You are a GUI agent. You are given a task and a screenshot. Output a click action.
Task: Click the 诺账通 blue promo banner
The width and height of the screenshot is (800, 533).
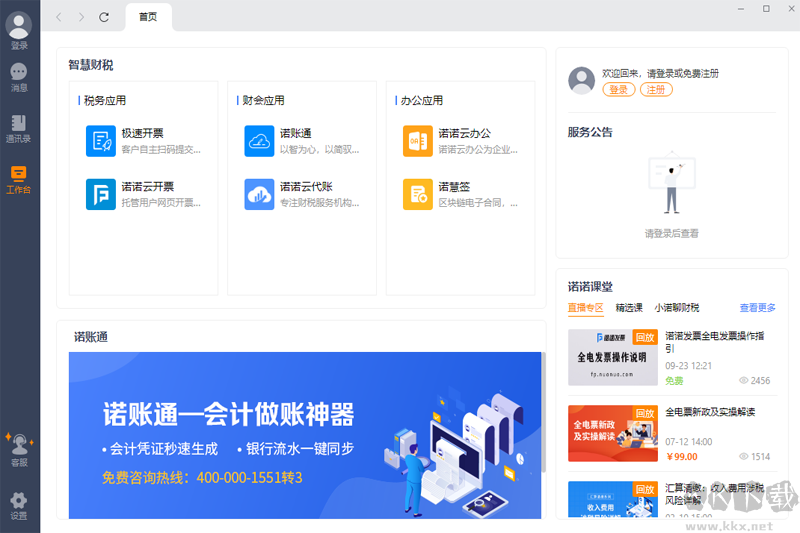click(x=305, y=435)
